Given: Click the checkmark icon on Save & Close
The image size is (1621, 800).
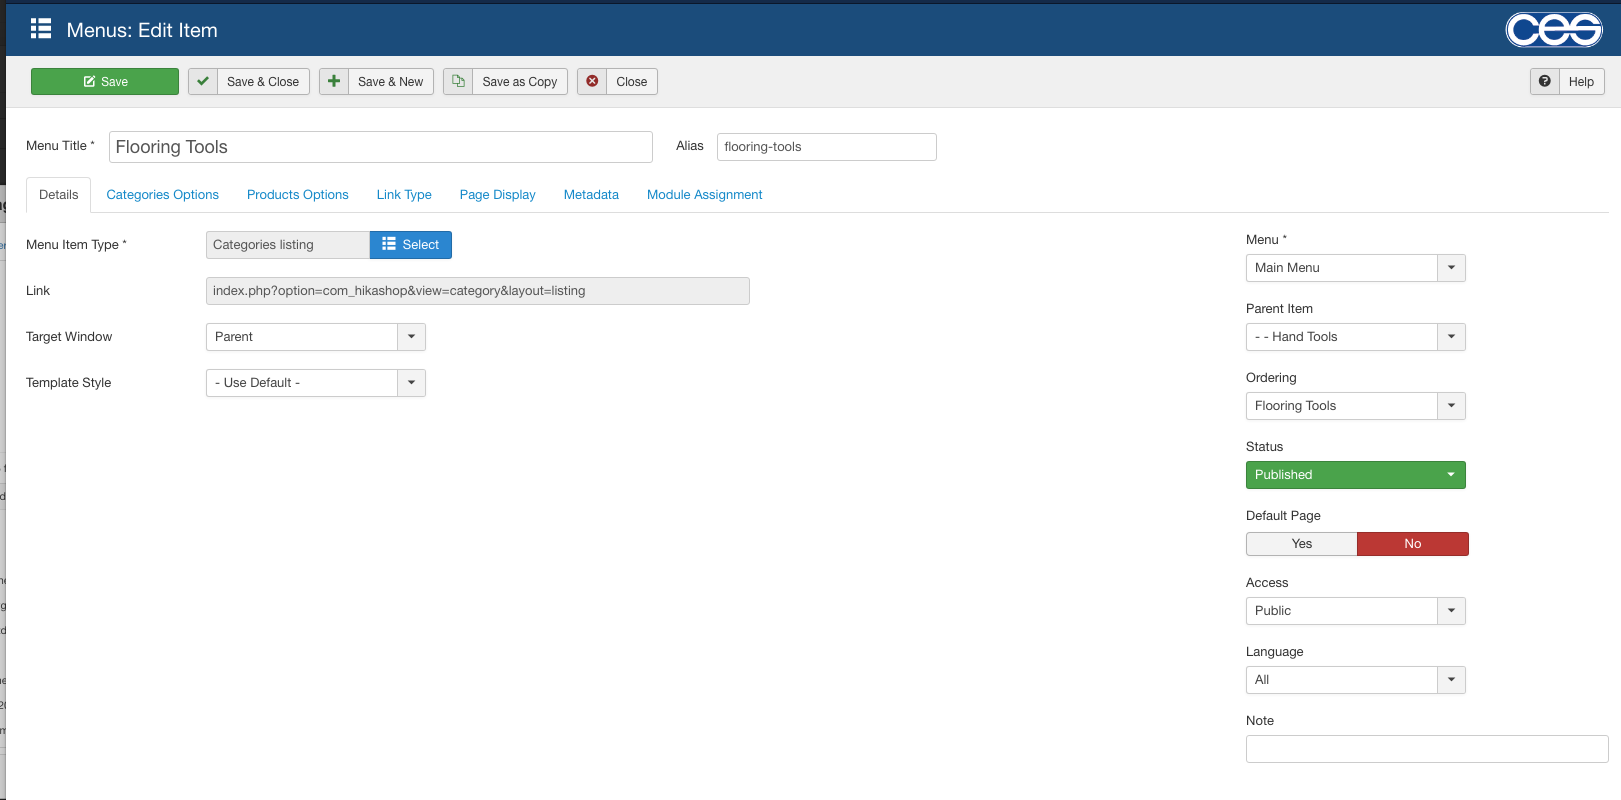Looking at the screenshot, I should 203,82.
